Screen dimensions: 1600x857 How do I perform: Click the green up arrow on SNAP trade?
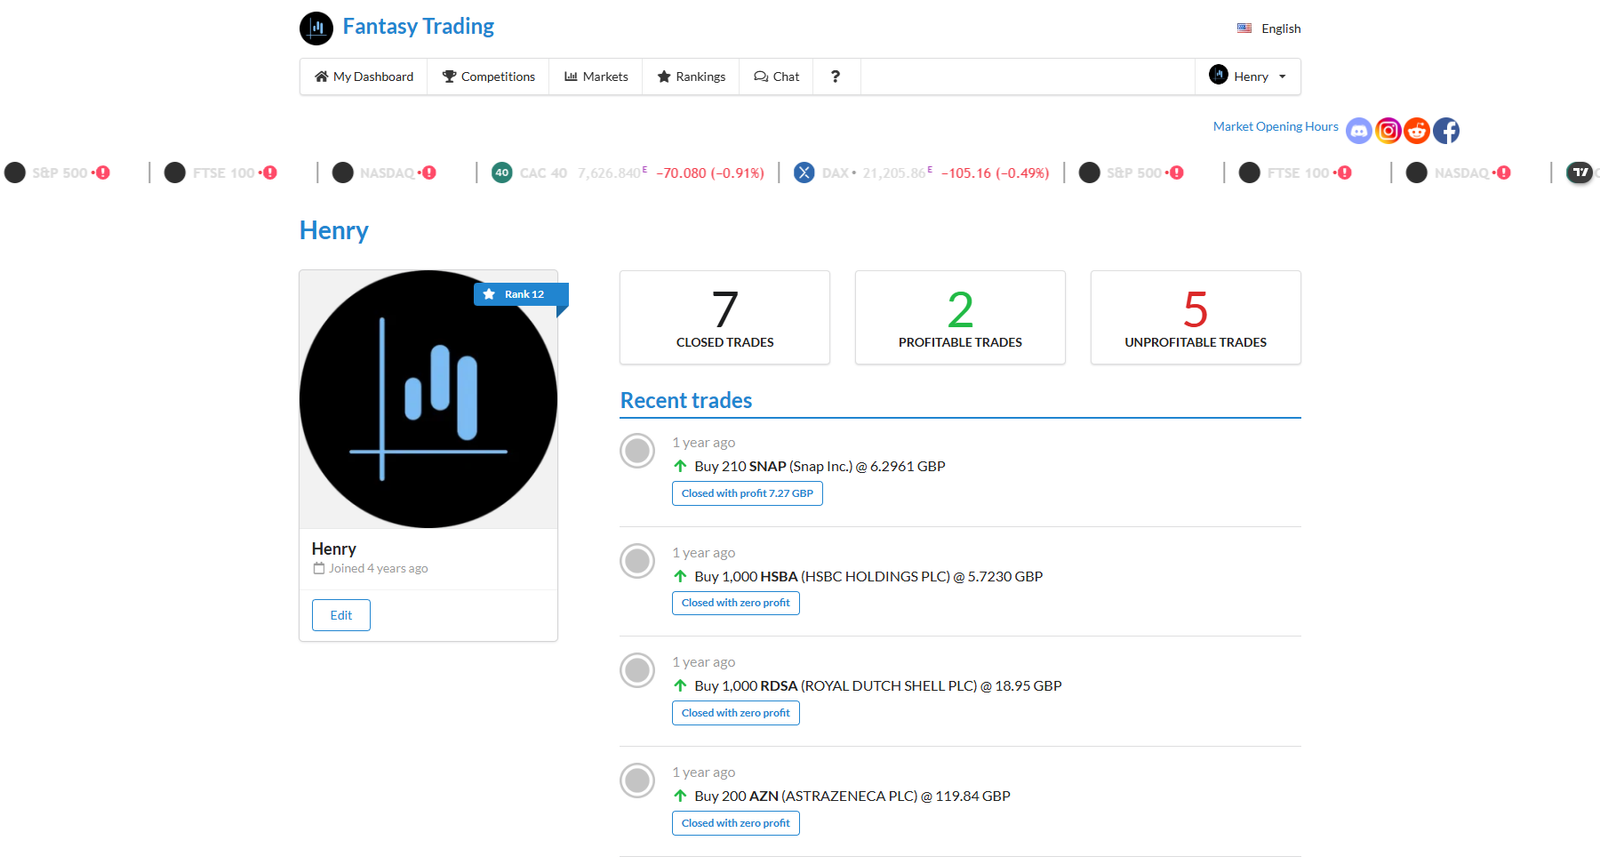[x=680, y=466]
